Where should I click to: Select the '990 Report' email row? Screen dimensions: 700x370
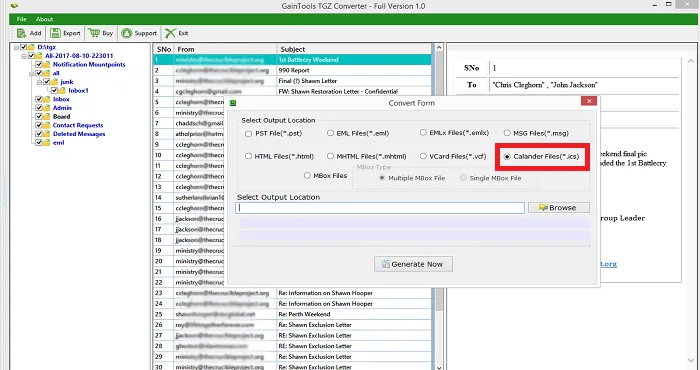pyautogui.click(x=292, y=70)
